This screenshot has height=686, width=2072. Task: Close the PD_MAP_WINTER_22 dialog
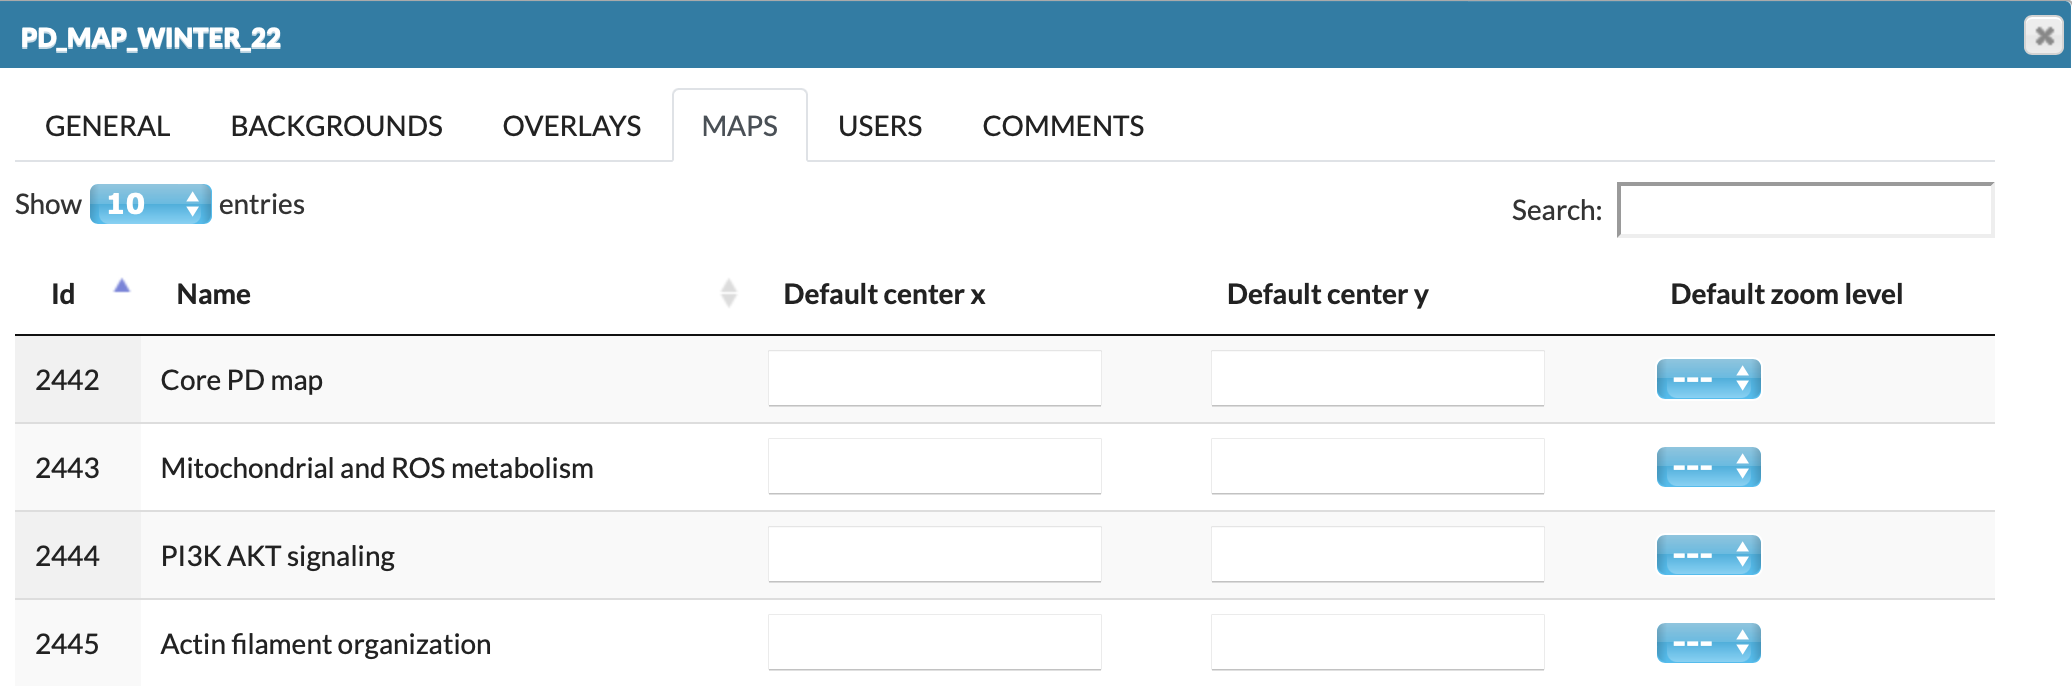pos(2044,36)
